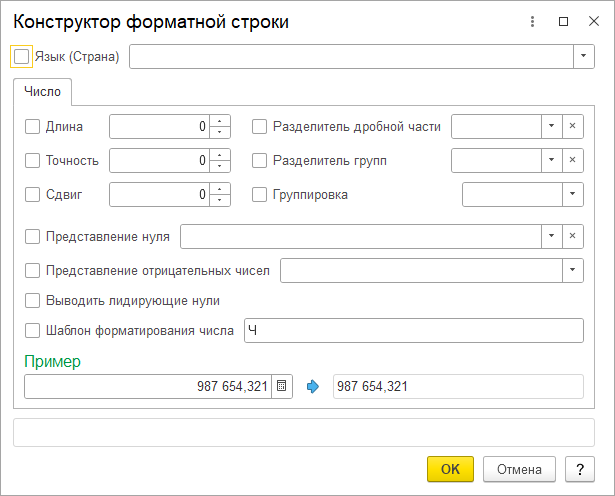Click the Шаблон форматирования числа text field
This screenshot has width=615, height=496.
[414, 331]
